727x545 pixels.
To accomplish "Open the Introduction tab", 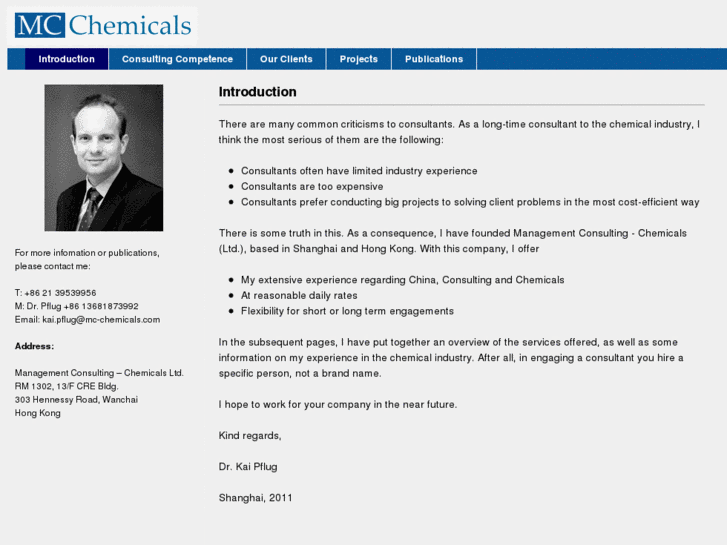I will (x=67, y=59).
